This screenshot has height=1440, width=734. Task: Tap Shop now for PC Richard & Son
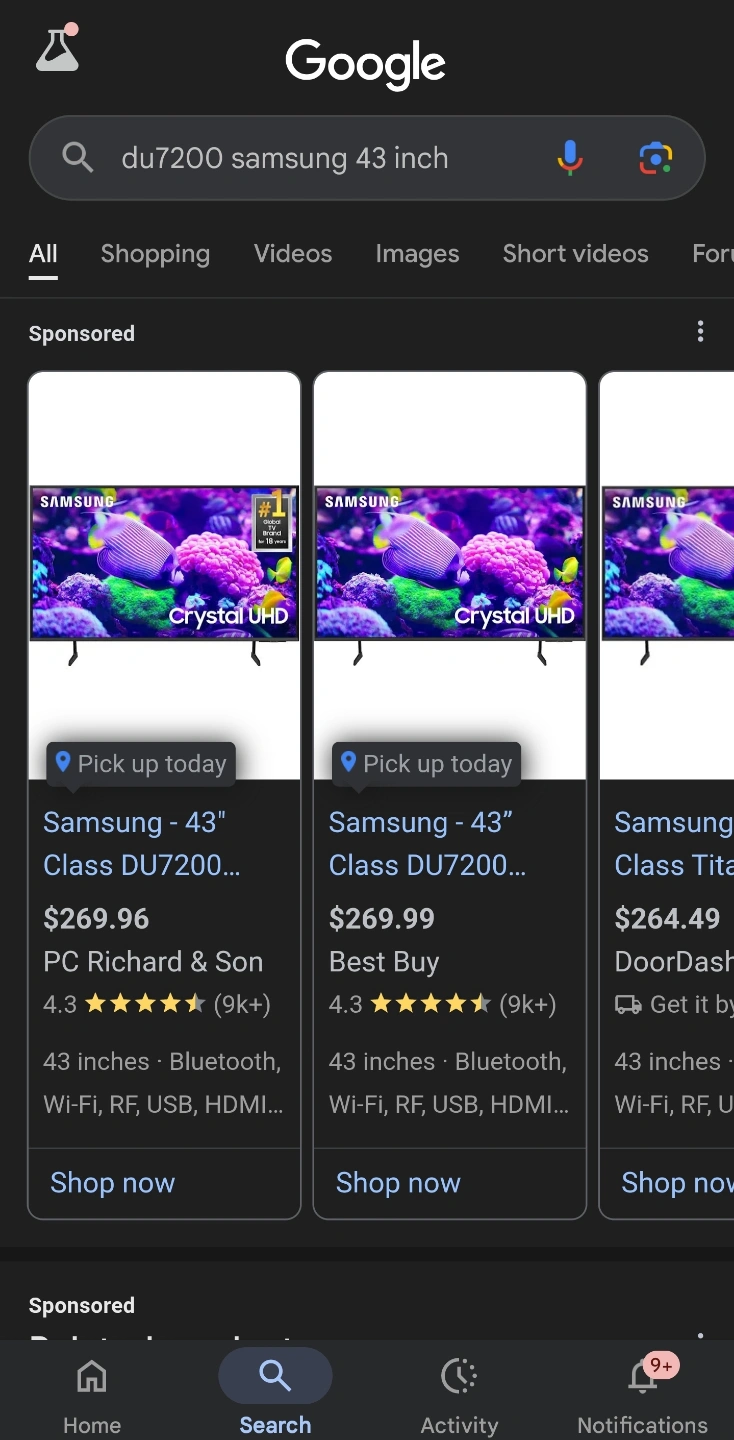[x=113, y=1183]
